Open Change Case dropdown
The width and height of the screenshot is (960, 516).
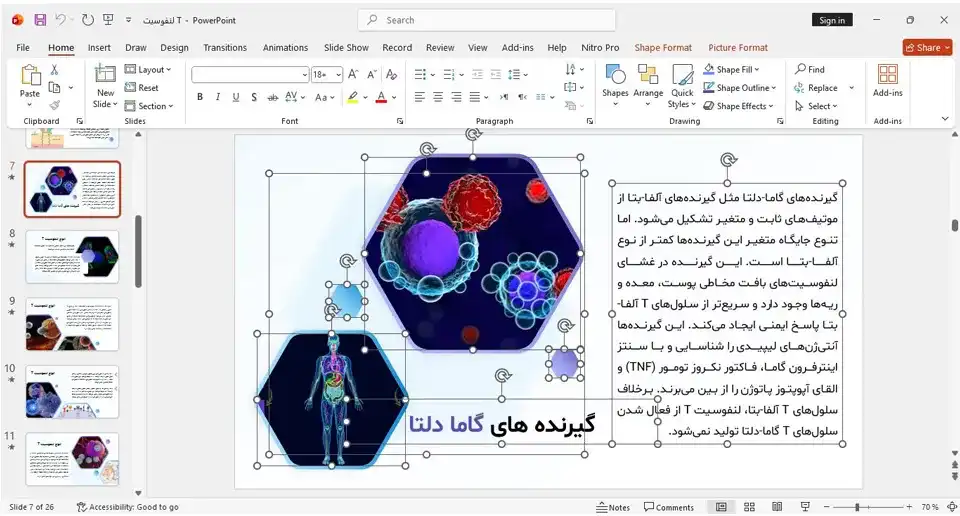point(324,97)
